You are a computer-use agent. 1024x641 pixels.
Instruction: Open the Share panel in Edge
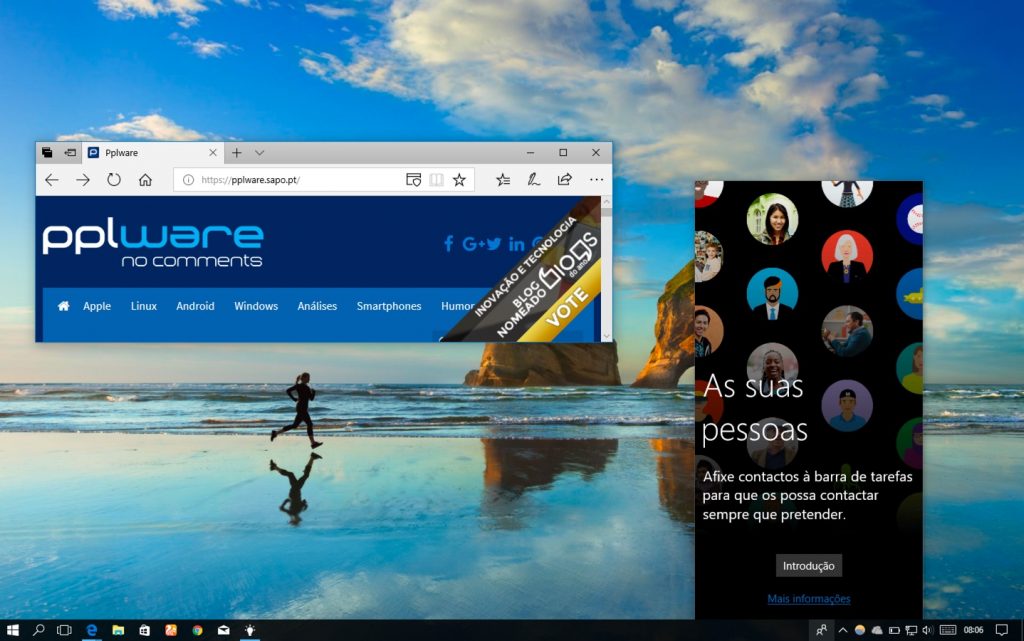point(563,180)
